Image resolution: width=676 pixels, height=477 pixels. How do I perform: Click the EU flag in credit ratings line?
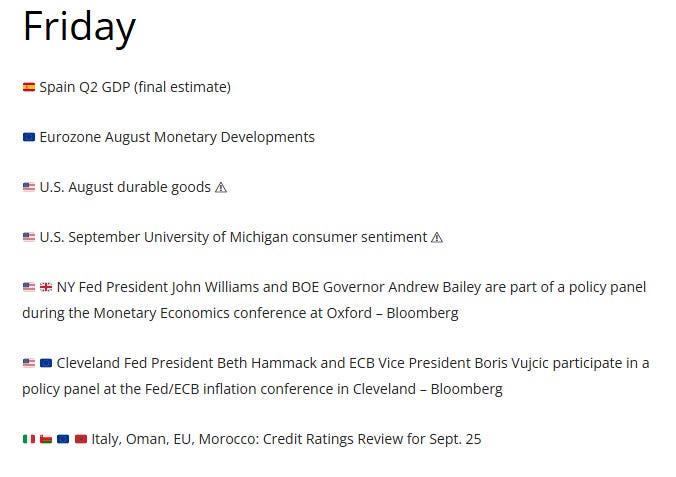pyautogui.click(x=63, y=439)
